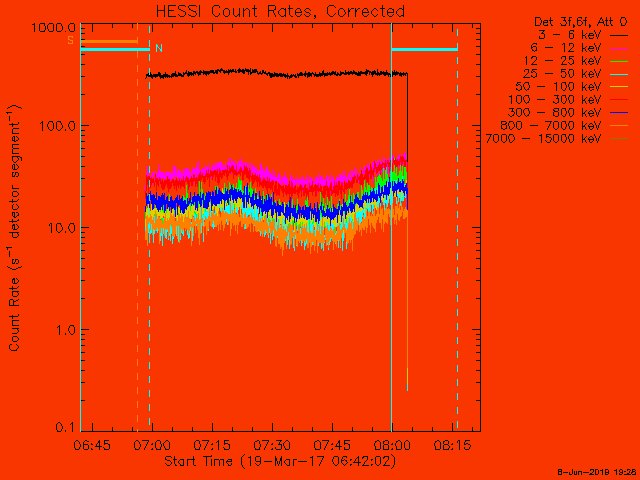
Task: Click the orange S horizontal interval bar
Action: coord(109,41)
